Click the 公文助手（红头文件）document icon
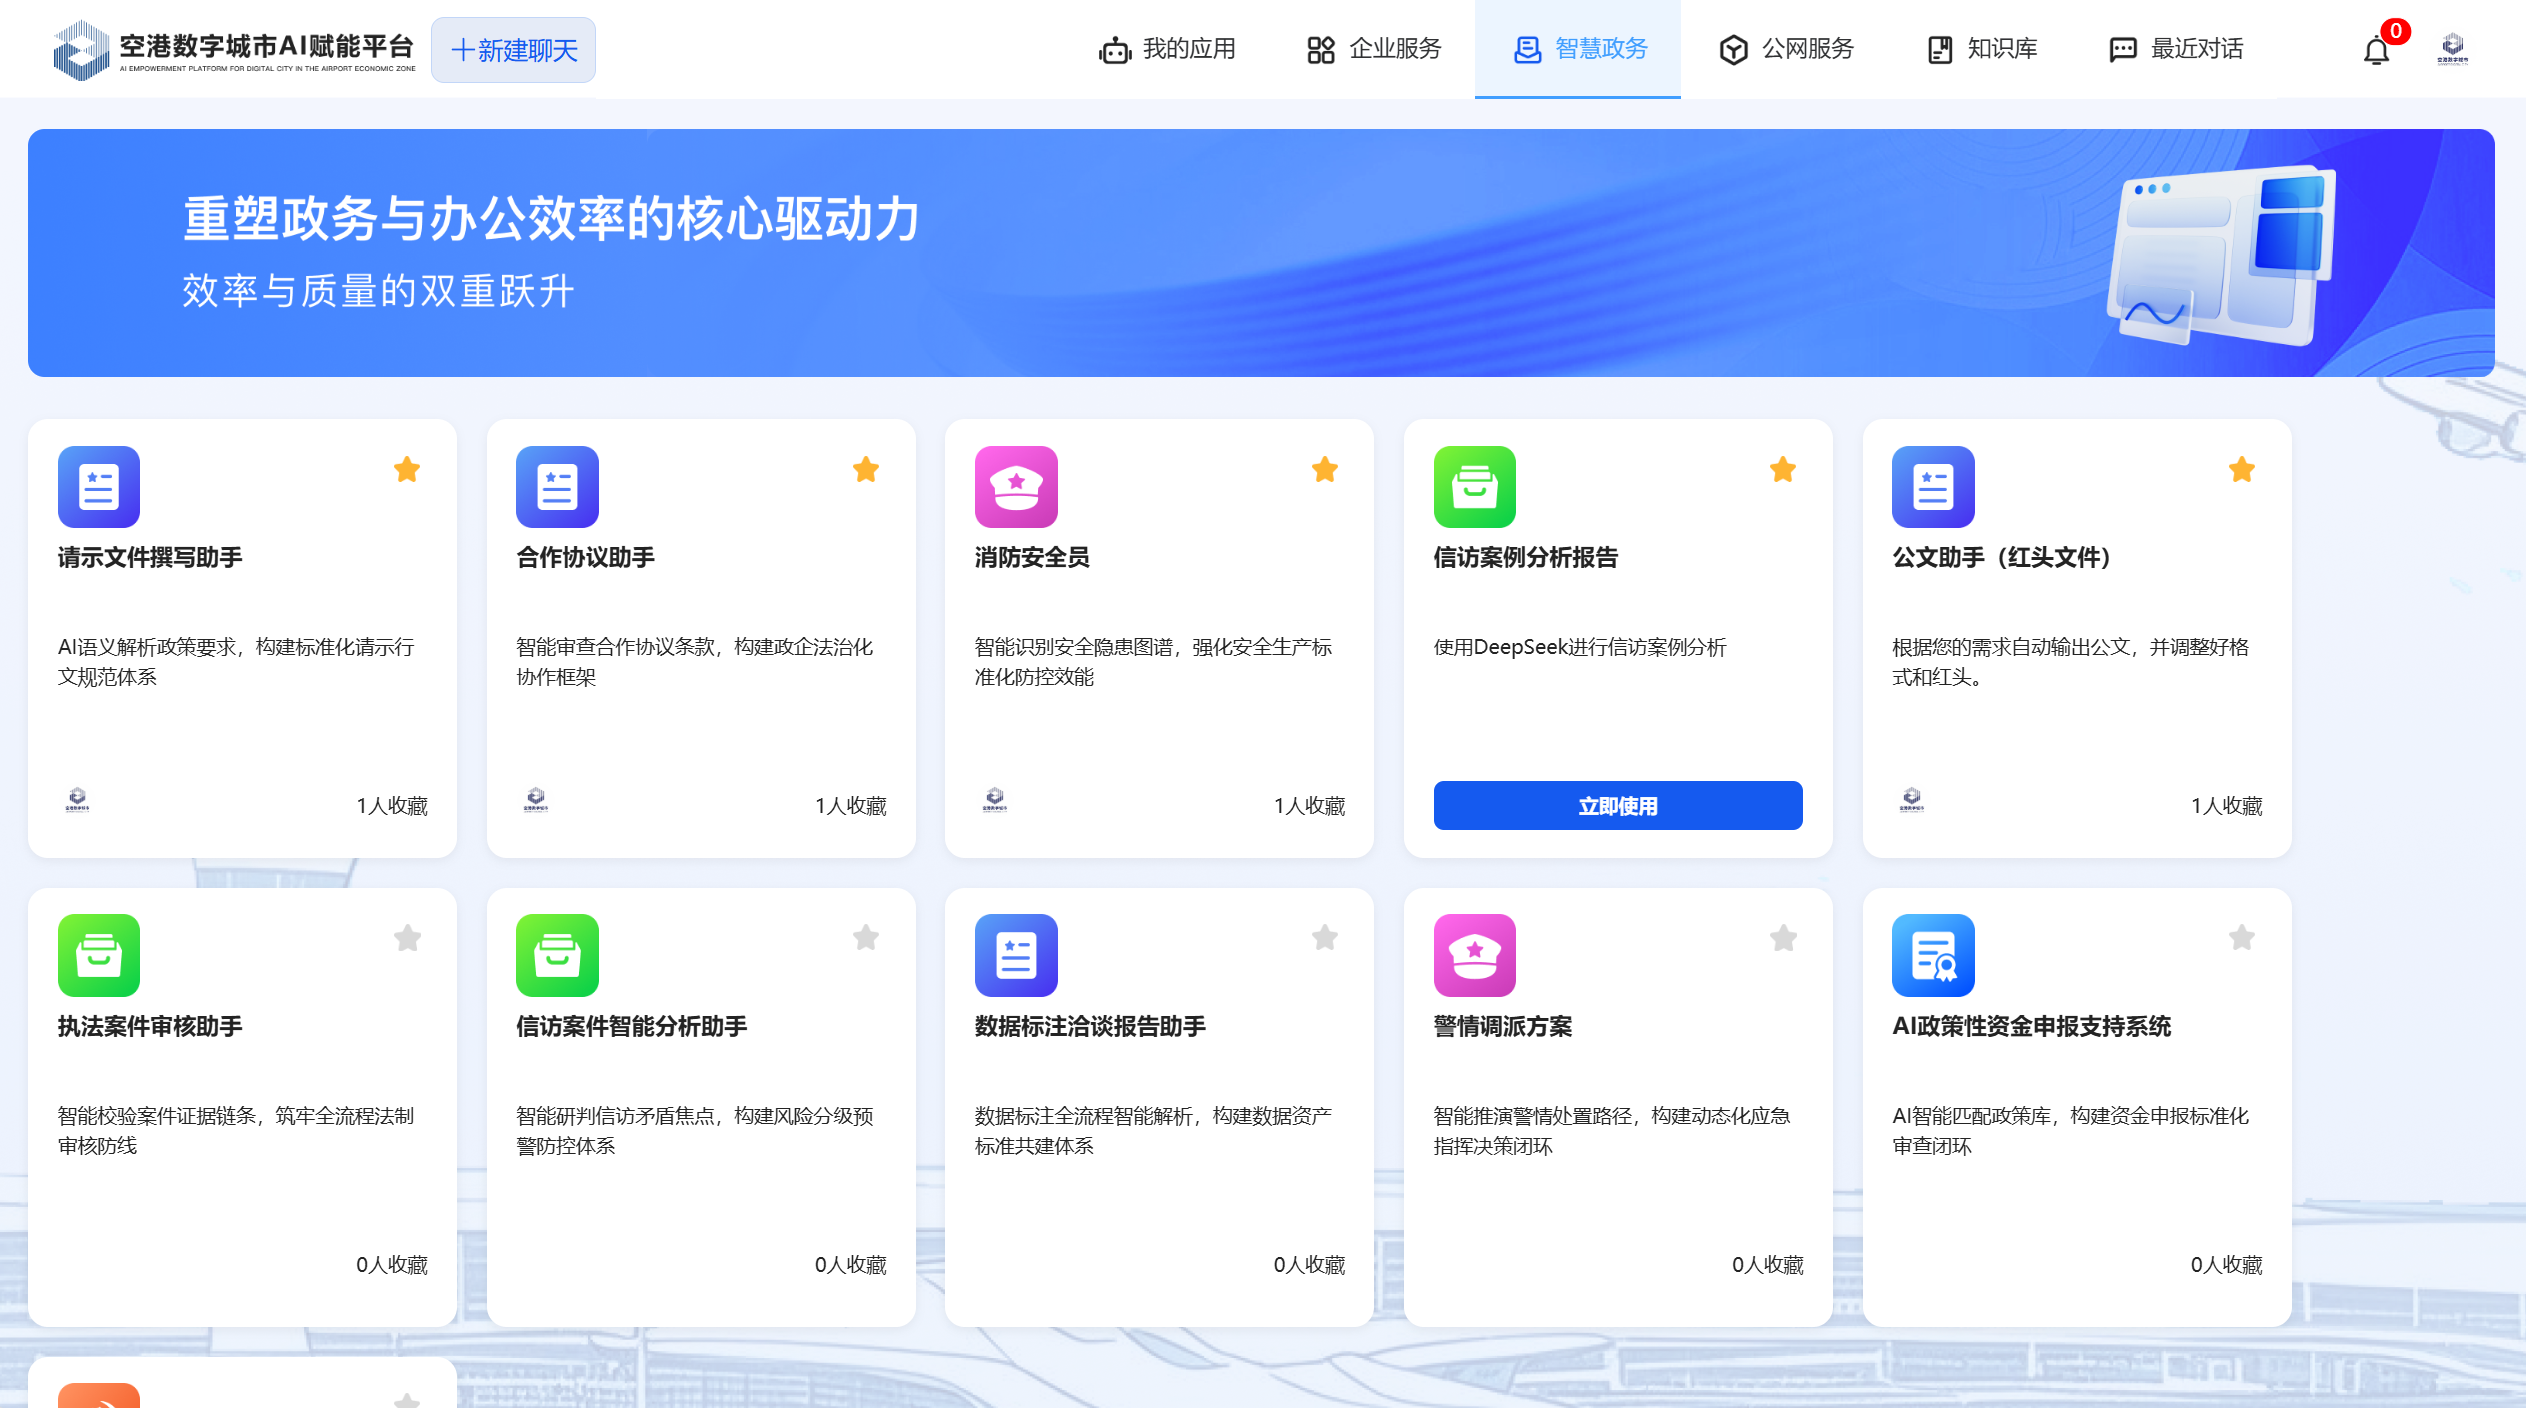Screen dimensions: 2526x1408 click(x=1933, y=487)
